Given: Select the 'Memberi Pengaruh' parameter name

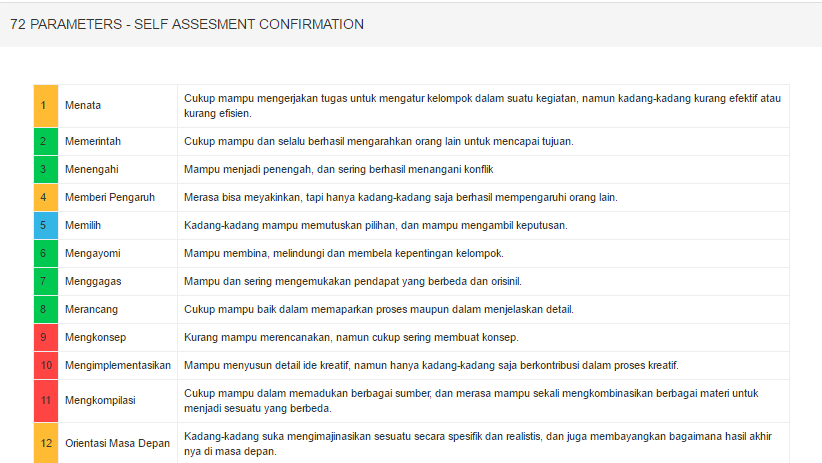Looking at the screenshot, I should click(110, 198).
